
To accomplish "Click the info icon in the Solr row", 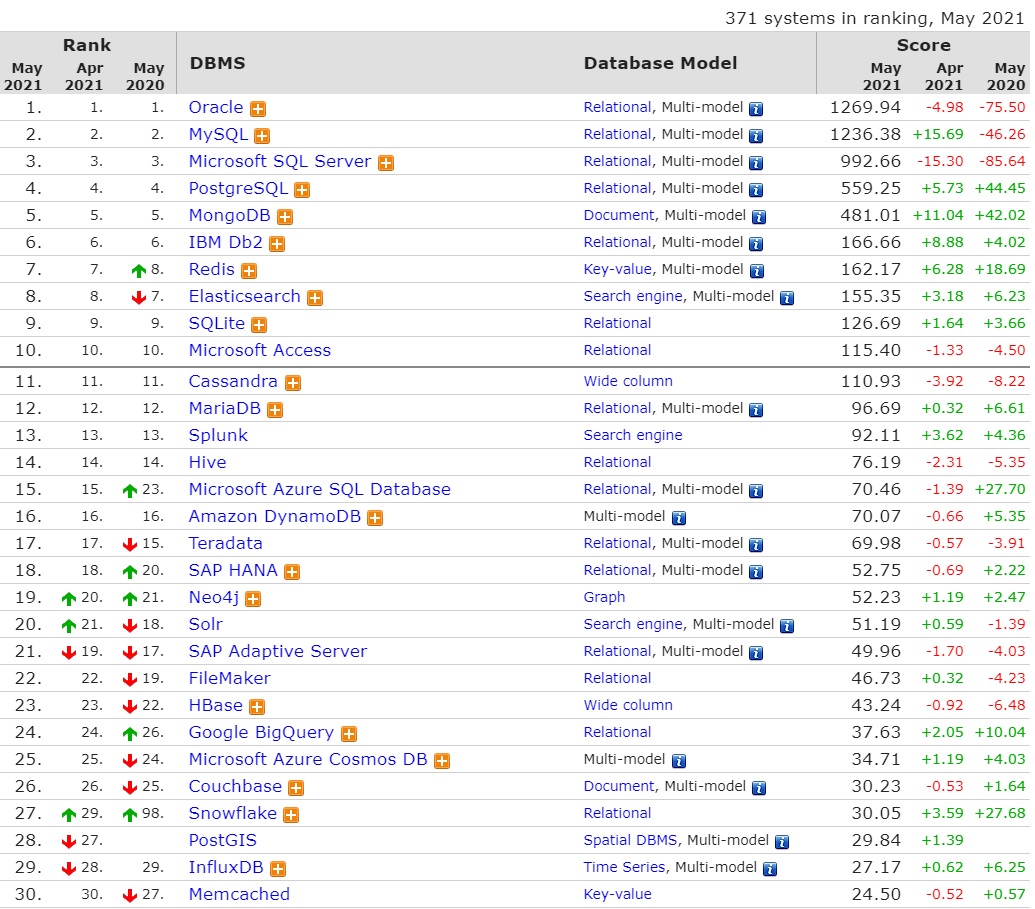I will pyautogui.click(x=787, y=626).
